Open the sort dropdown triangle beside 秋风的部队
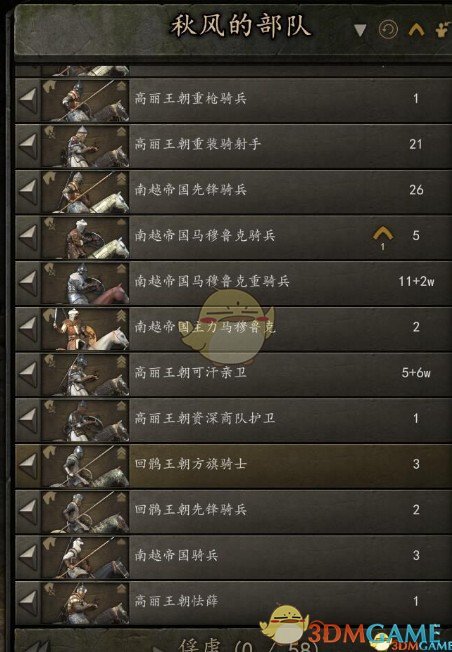452x652 pixels. point(360,30)
